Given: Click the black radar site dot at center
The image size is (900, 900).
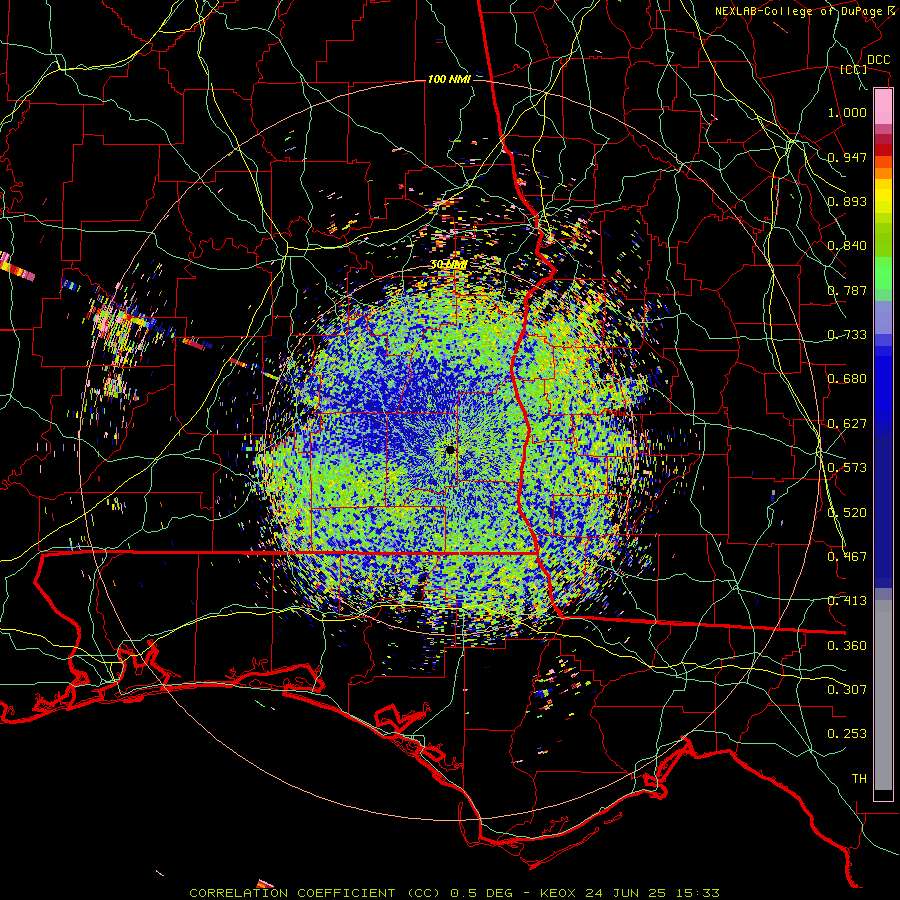Looking at the screenshot, I should [450, 451].
